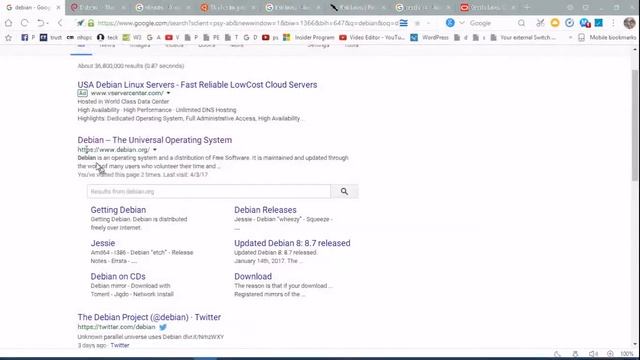
Task: Open the Insider Program bookmark
Action: pos(309,38)
